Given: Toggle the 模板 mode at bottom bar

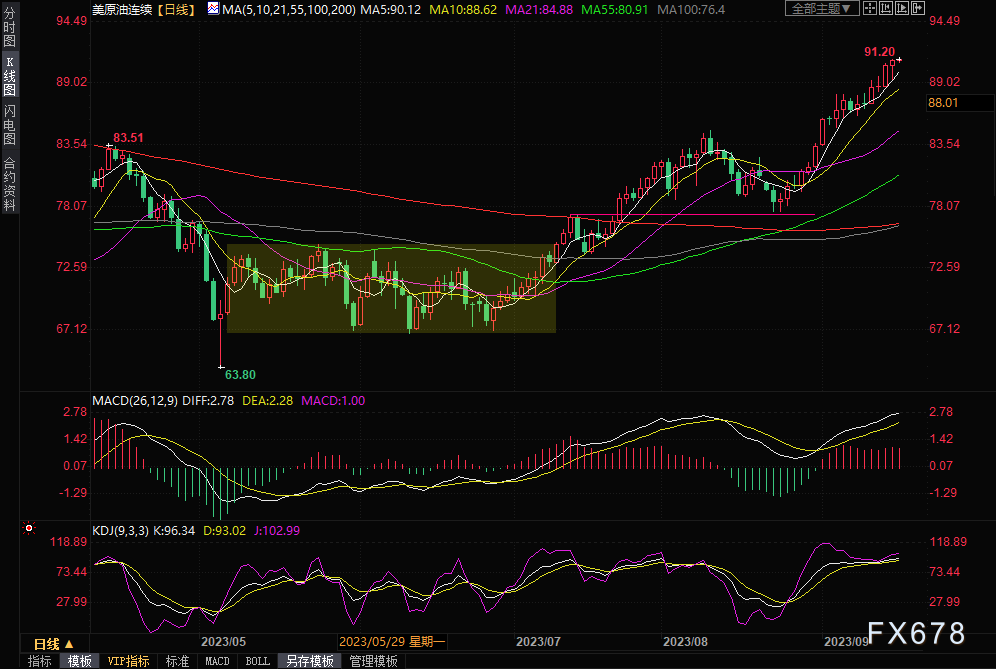Looking at the screenshot, I should click(x=79, y=661).
